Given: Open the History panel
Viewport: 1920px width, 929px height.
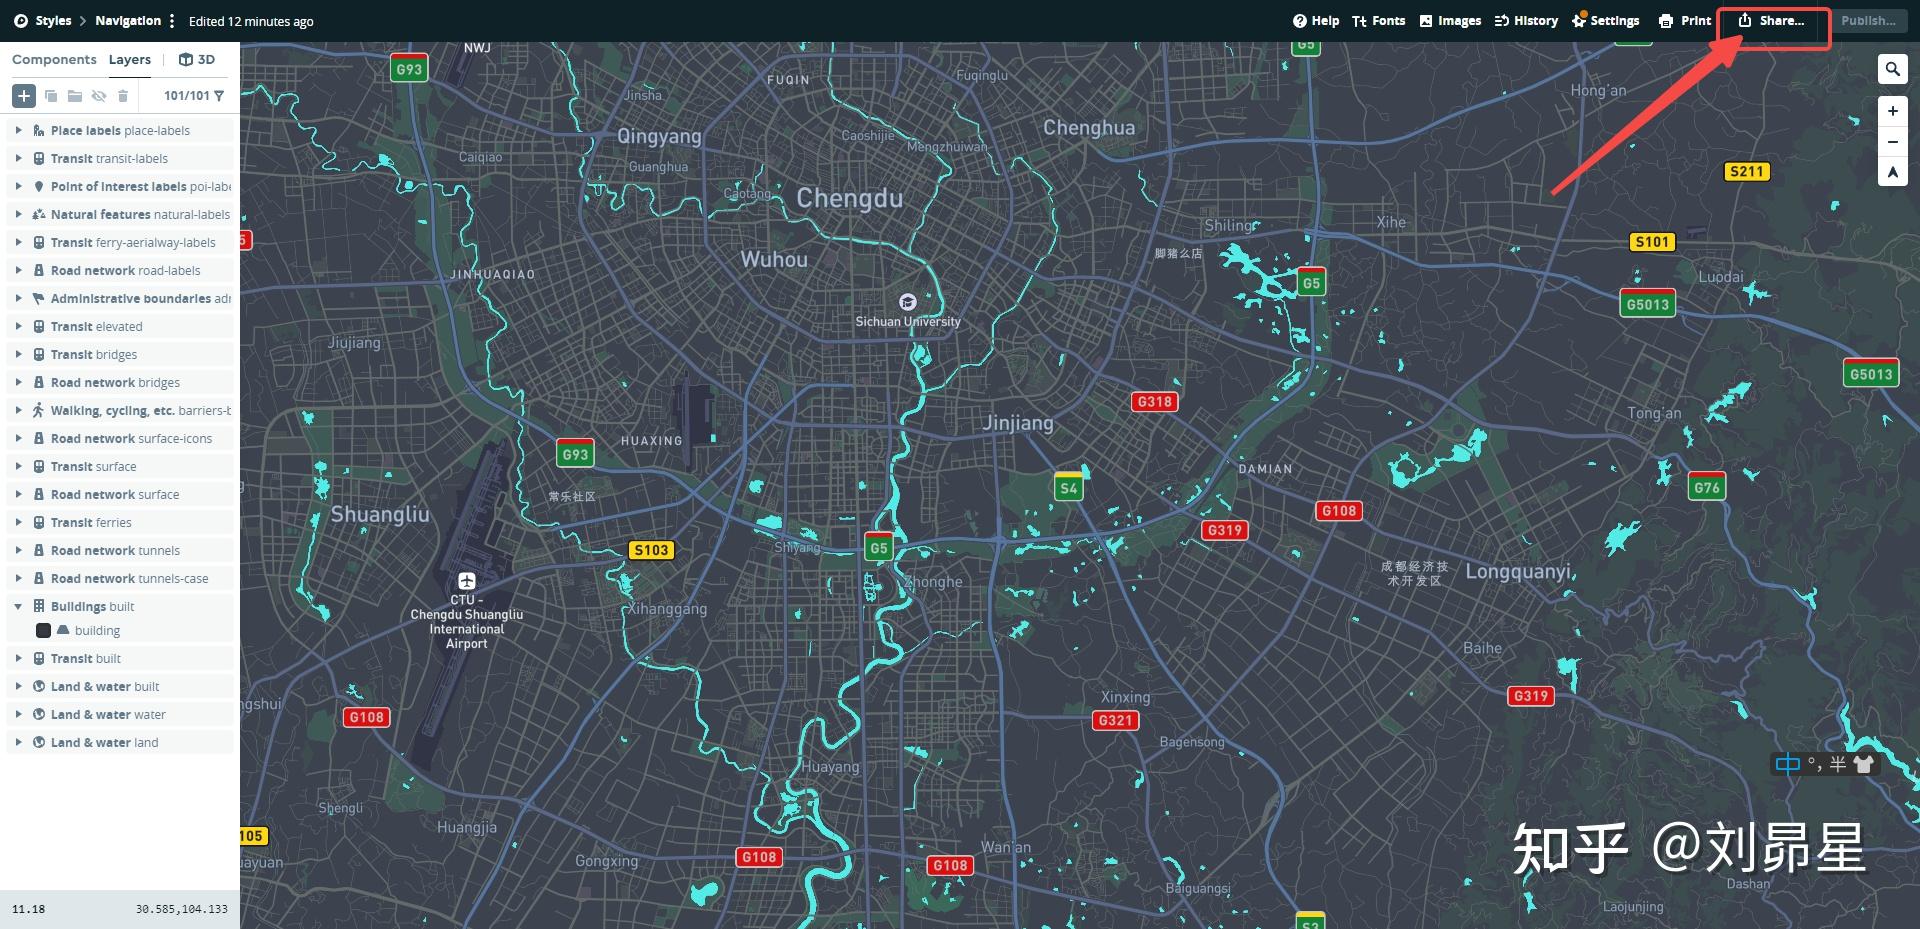Looking at the screenshot, I should (1526, 20).
